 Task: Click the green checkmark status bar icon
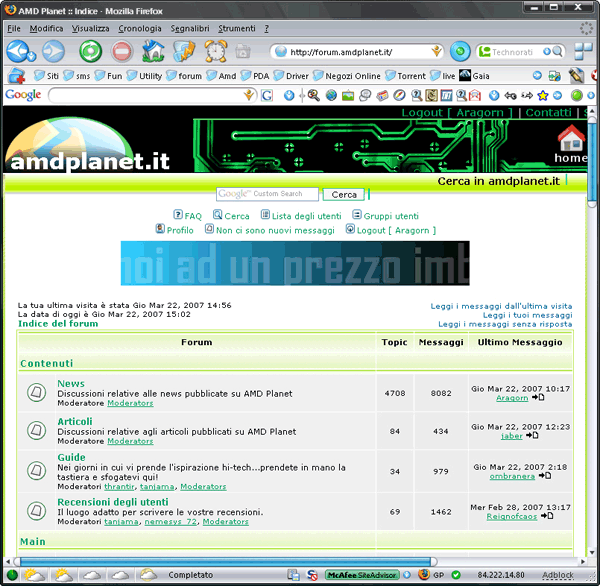tap(456, 575)
